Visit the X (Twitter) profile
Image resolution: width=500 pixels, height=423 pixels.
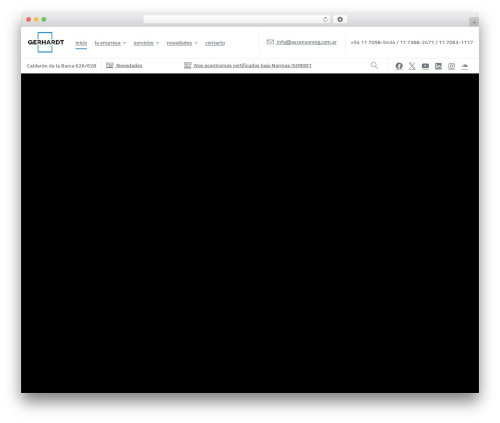pos(412,66)
